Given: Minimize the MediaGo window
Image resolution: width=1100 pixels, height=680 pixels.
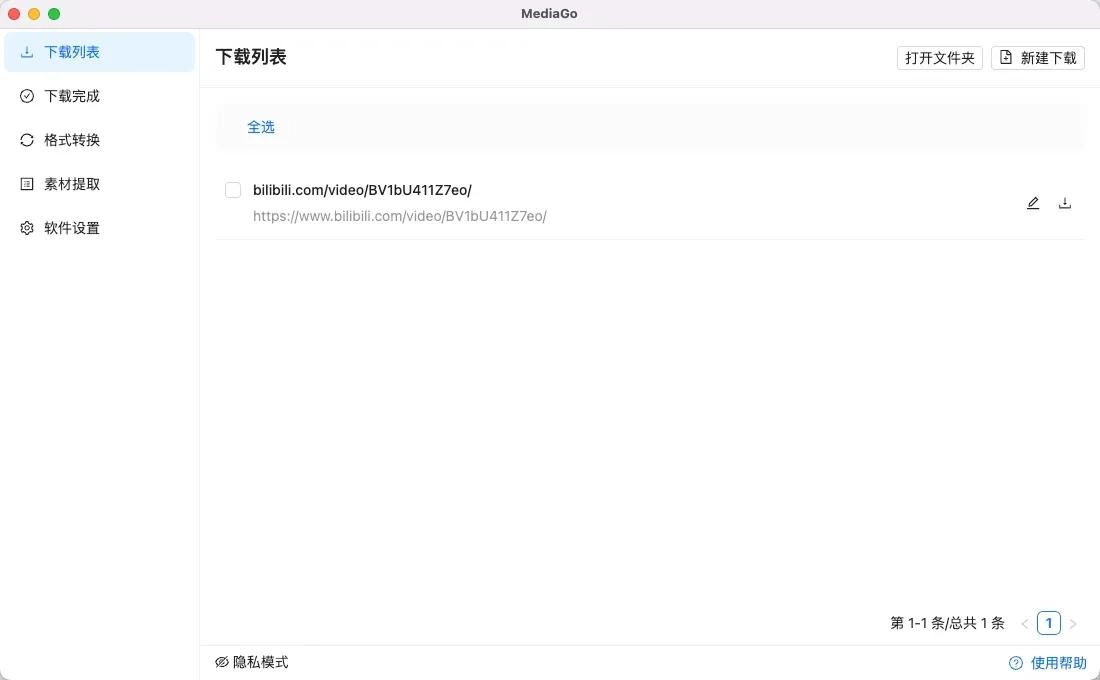Looking at the screenshot, I should (34, 14).
